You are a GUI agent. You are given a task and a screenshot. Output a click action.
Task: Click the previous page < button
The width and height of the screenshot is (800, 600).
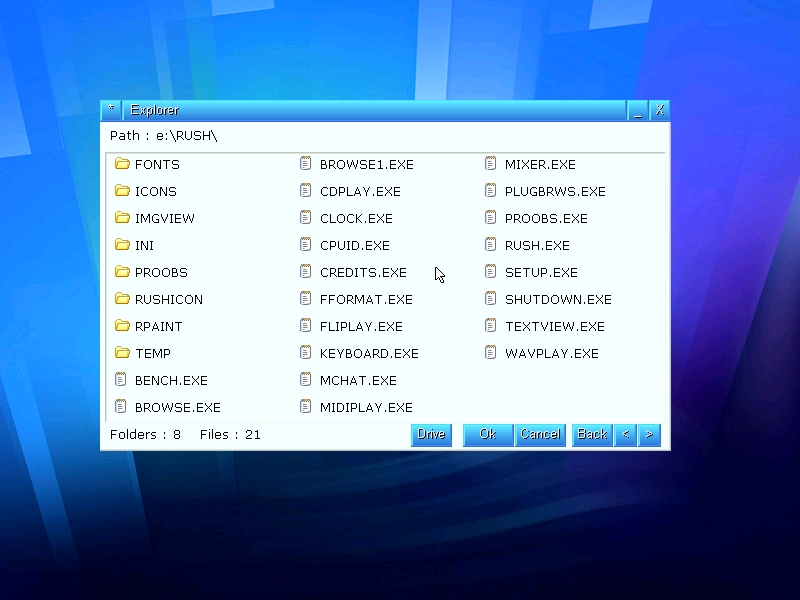(x=626, y=435)
